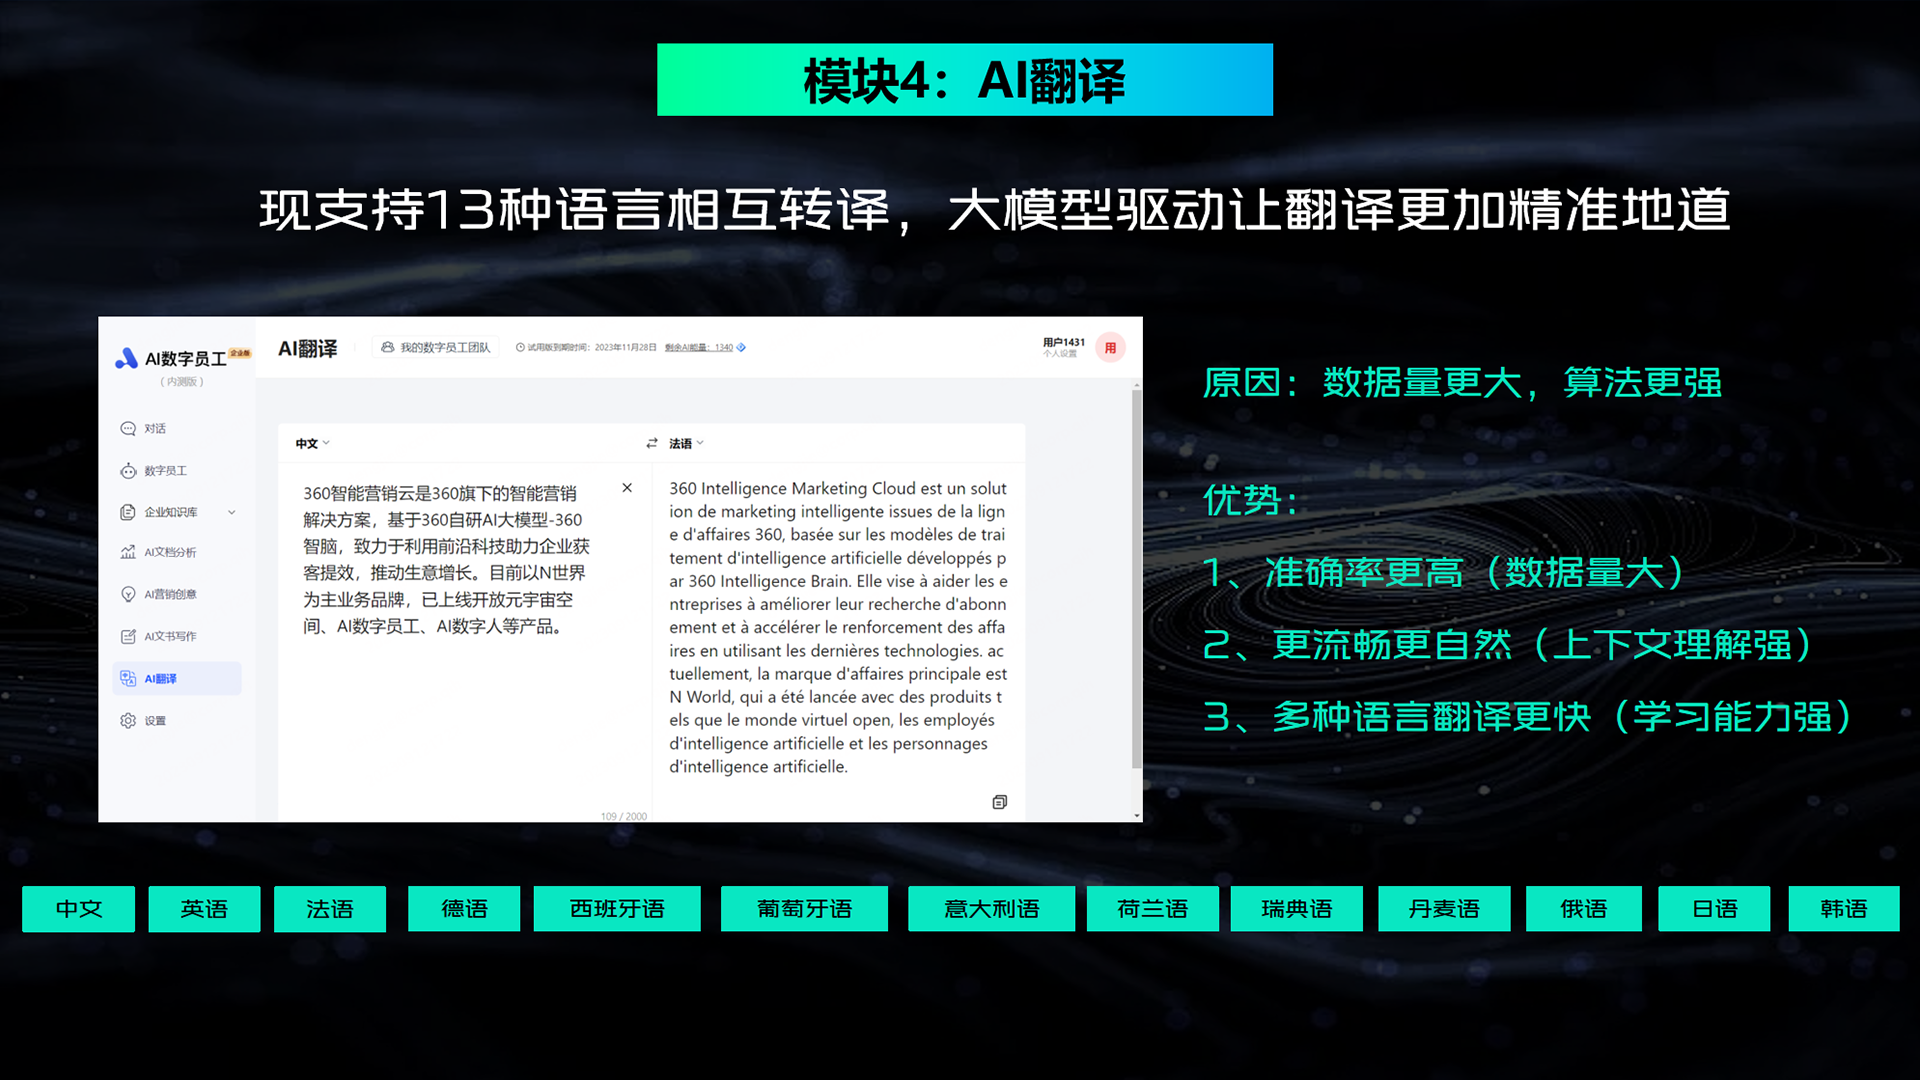Click the 中文 language tag at bottom
The height and width of the screenshot is (1080, 1920).
point(79,909)
